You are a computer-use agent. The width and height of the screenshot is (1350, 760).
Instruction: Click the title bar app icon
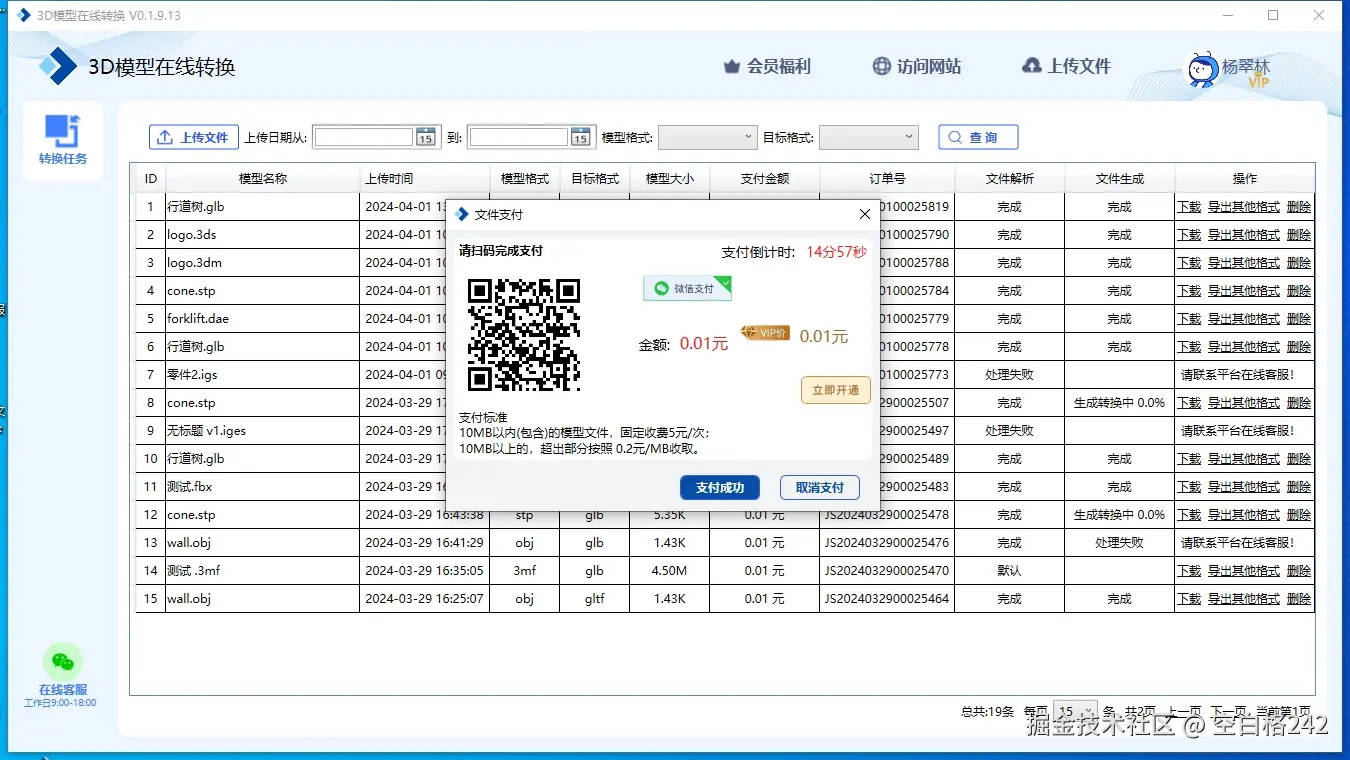23,15
